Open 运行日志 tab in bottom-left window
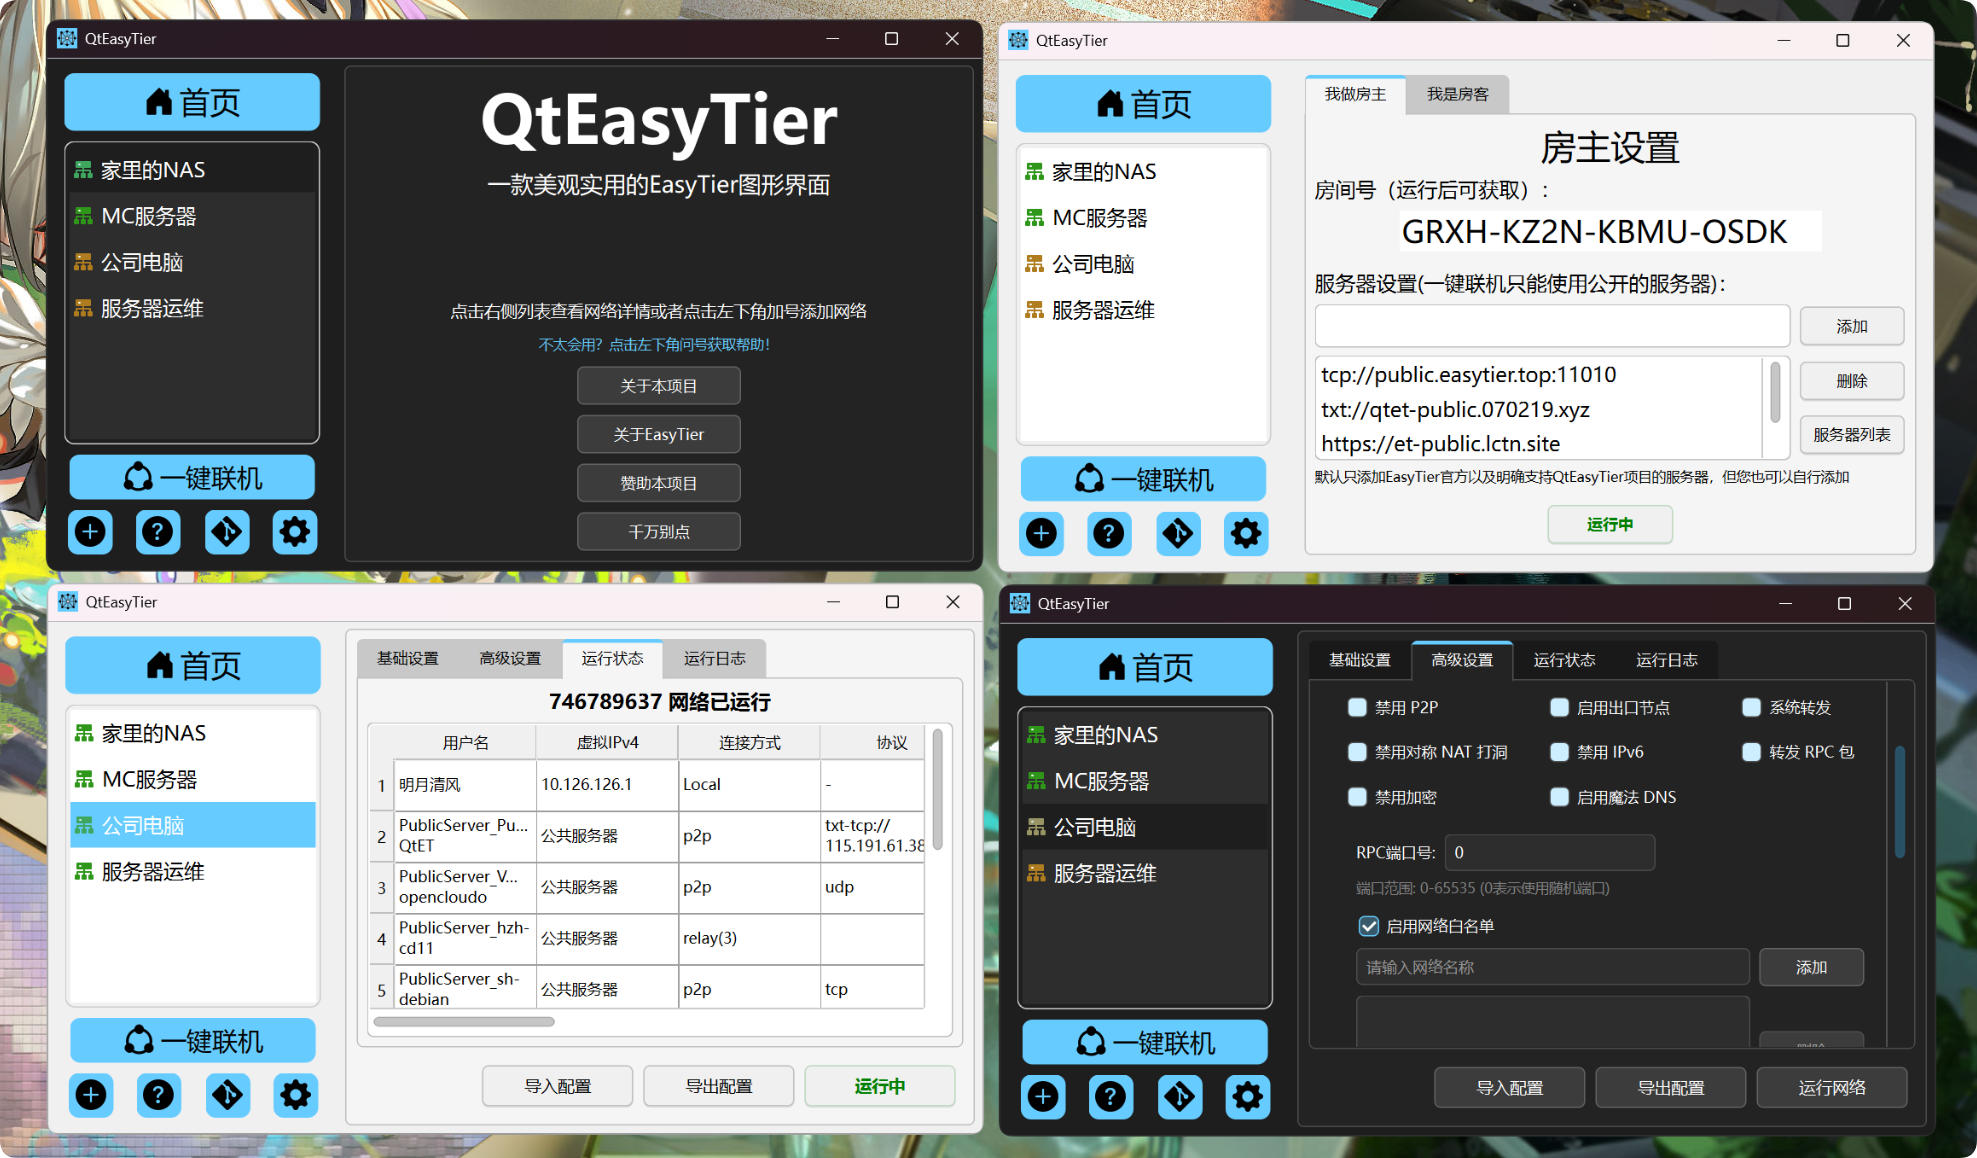The width and height of the screenshot is (1977, 1158). point(714,658)
